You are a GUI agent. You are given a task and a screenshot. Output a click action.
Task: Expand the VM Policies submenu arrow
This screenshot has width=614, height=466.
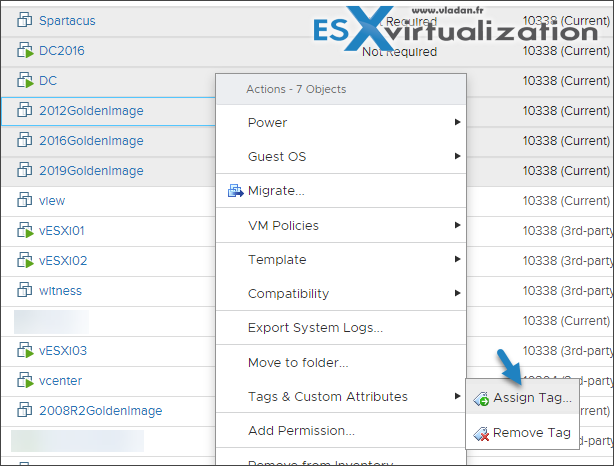457,225
